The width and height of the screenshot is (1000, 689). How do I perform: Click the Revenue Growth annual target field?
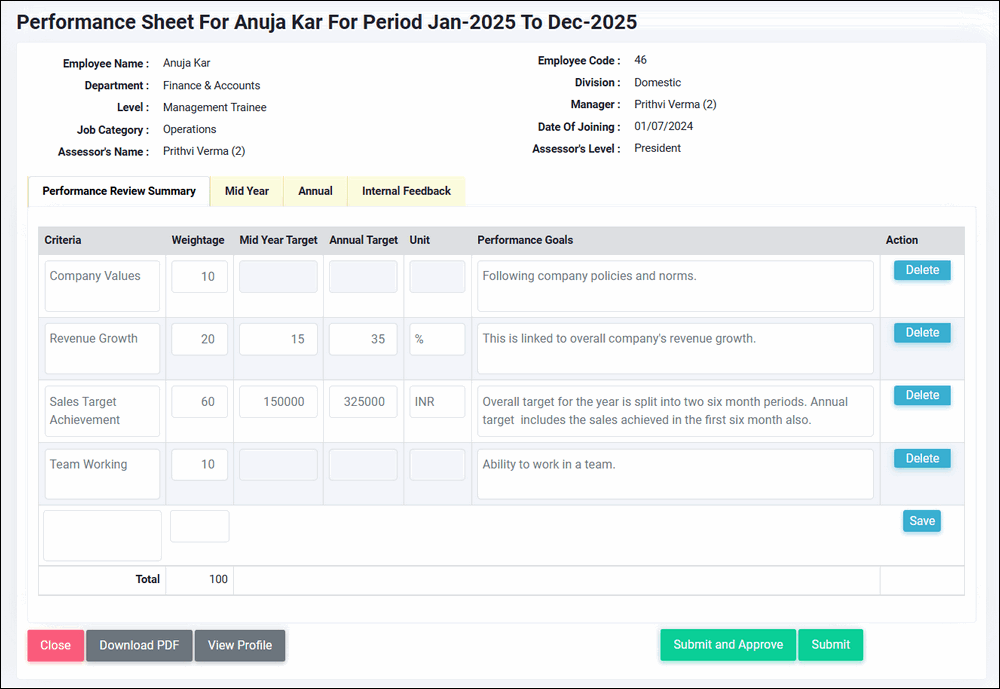363,339
